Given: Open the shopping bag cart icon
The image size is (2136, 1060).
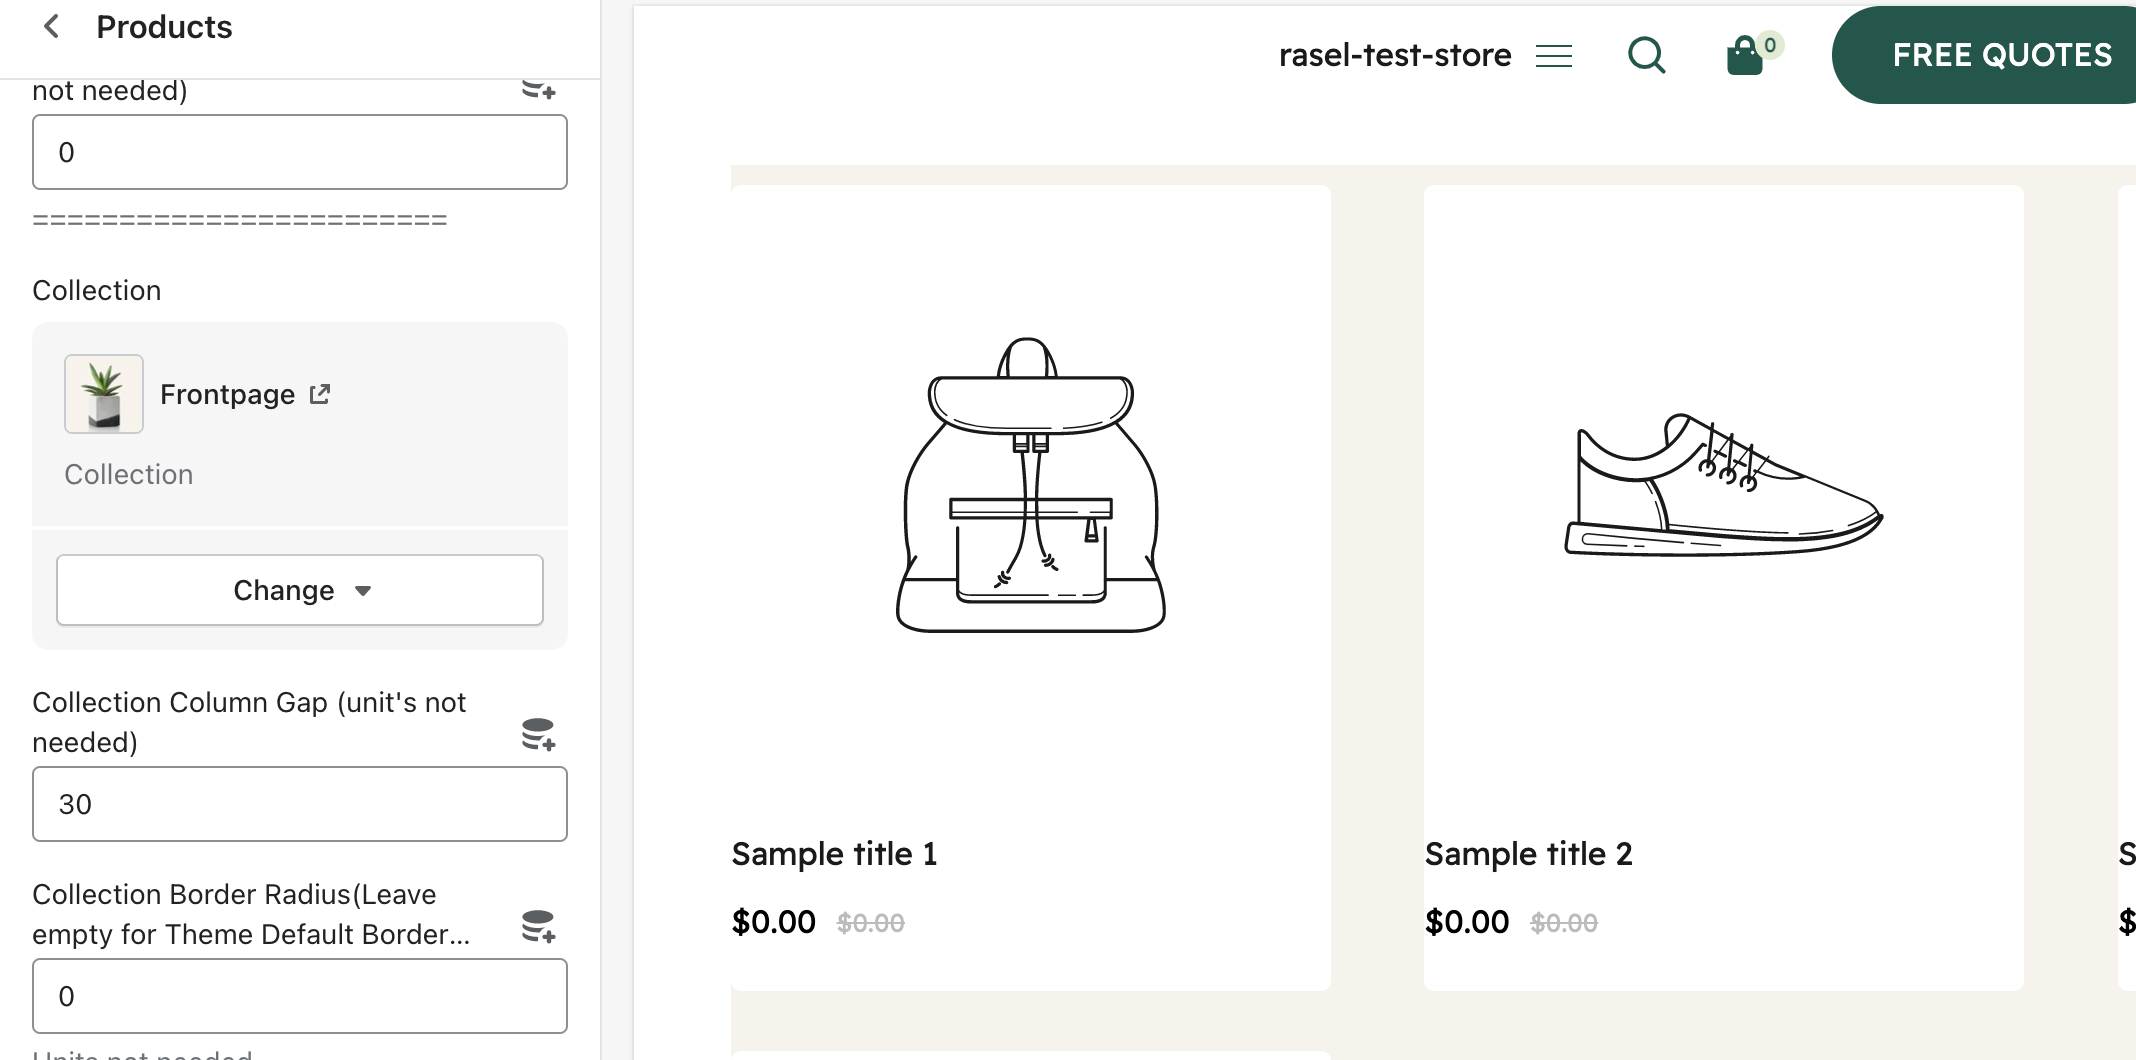Looking at the screenshot, I should point(1745,56).
